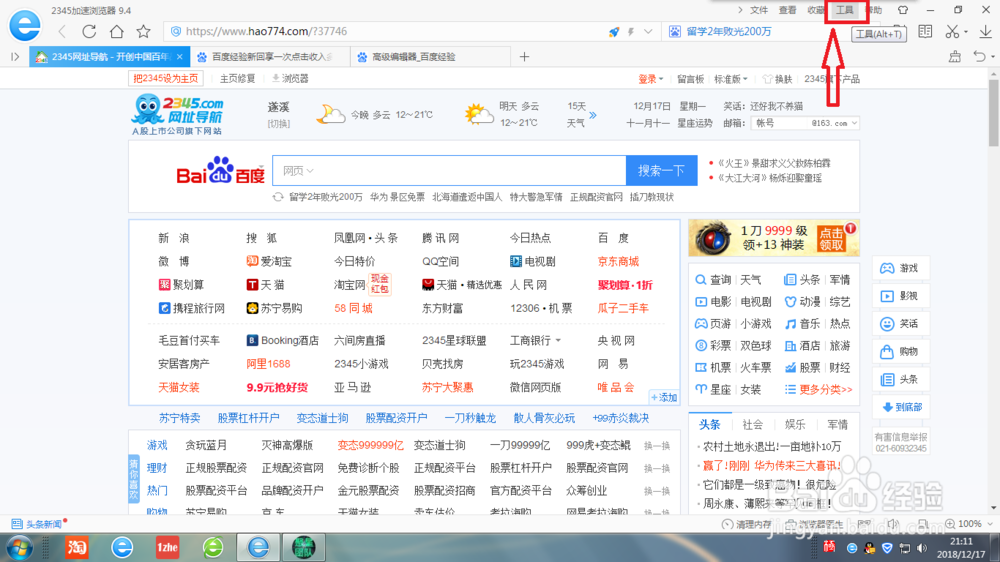The height and width of the screenshot is (562, 1000).
Task: Click the refresh hot-words icon below search box
Action: pyautogui.click(x=277, y=197)
